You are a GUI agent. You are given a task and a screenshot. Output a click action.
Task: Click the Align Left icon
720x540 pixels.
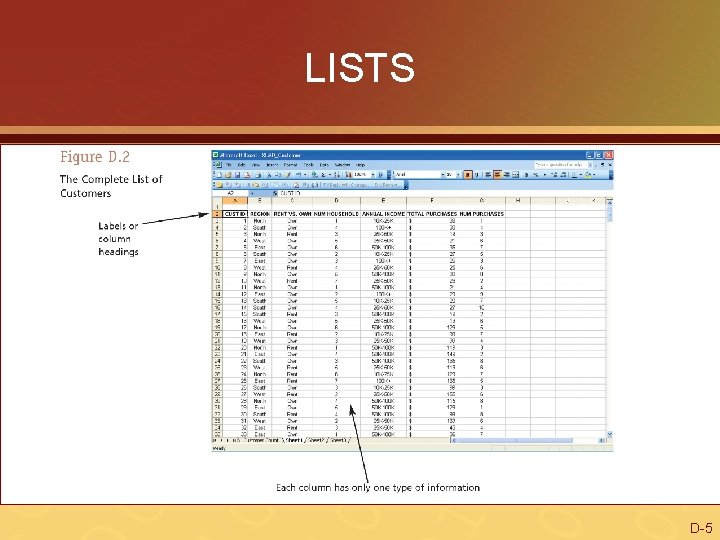tap(488, 174)
